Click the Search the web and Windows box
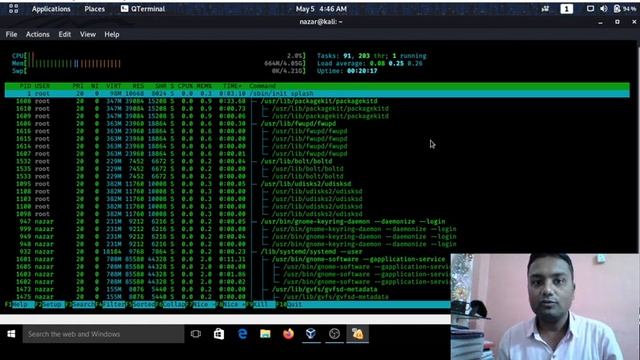 click(x=103, y=334)
